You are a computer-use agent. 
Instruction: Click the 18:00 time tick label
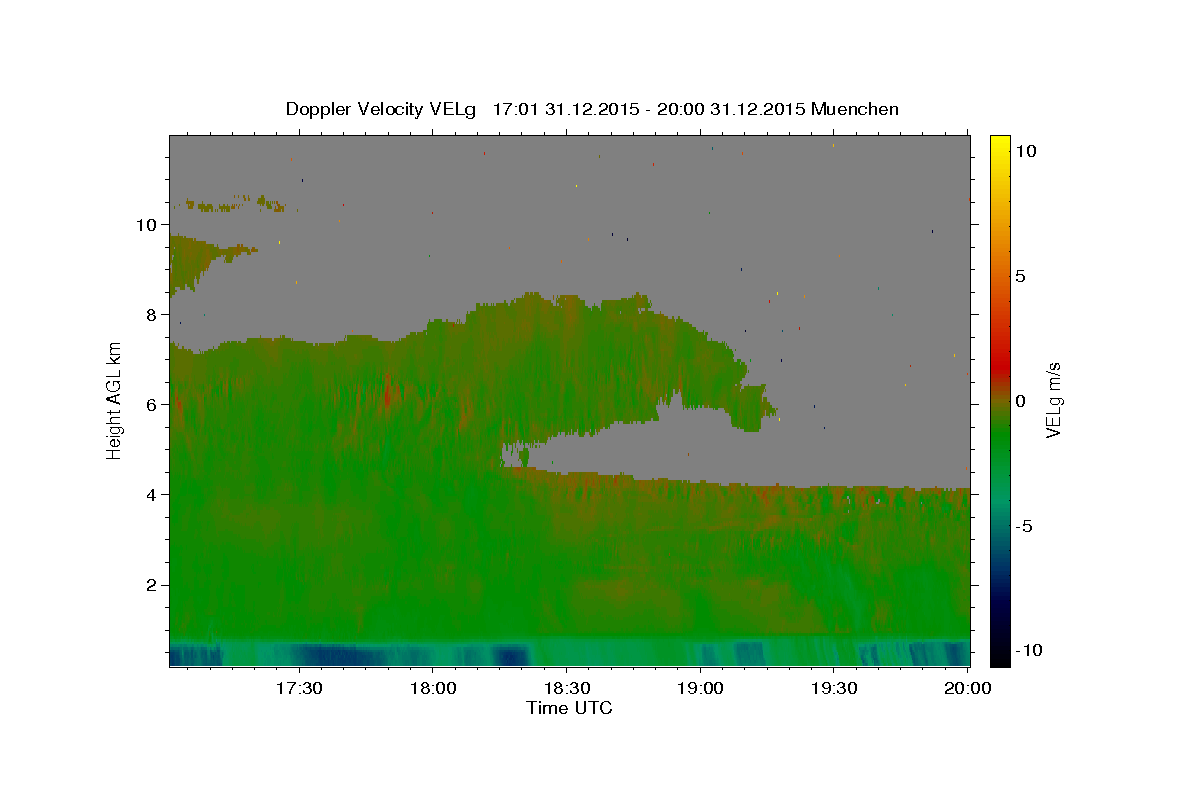pos(433,688)
